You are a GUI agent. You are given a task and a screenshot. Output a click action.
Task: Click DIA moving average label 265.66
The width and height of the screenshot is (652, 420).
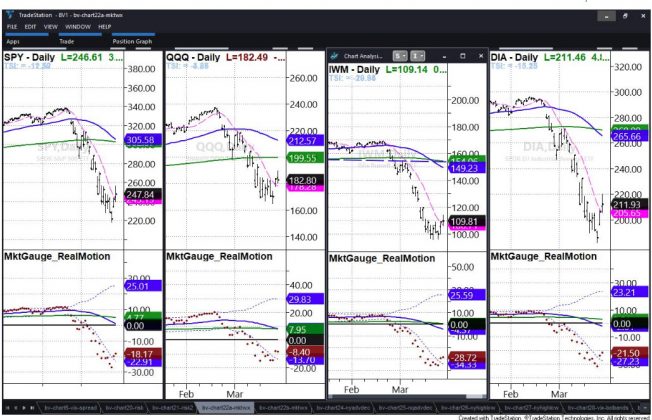tap(629, 136)
